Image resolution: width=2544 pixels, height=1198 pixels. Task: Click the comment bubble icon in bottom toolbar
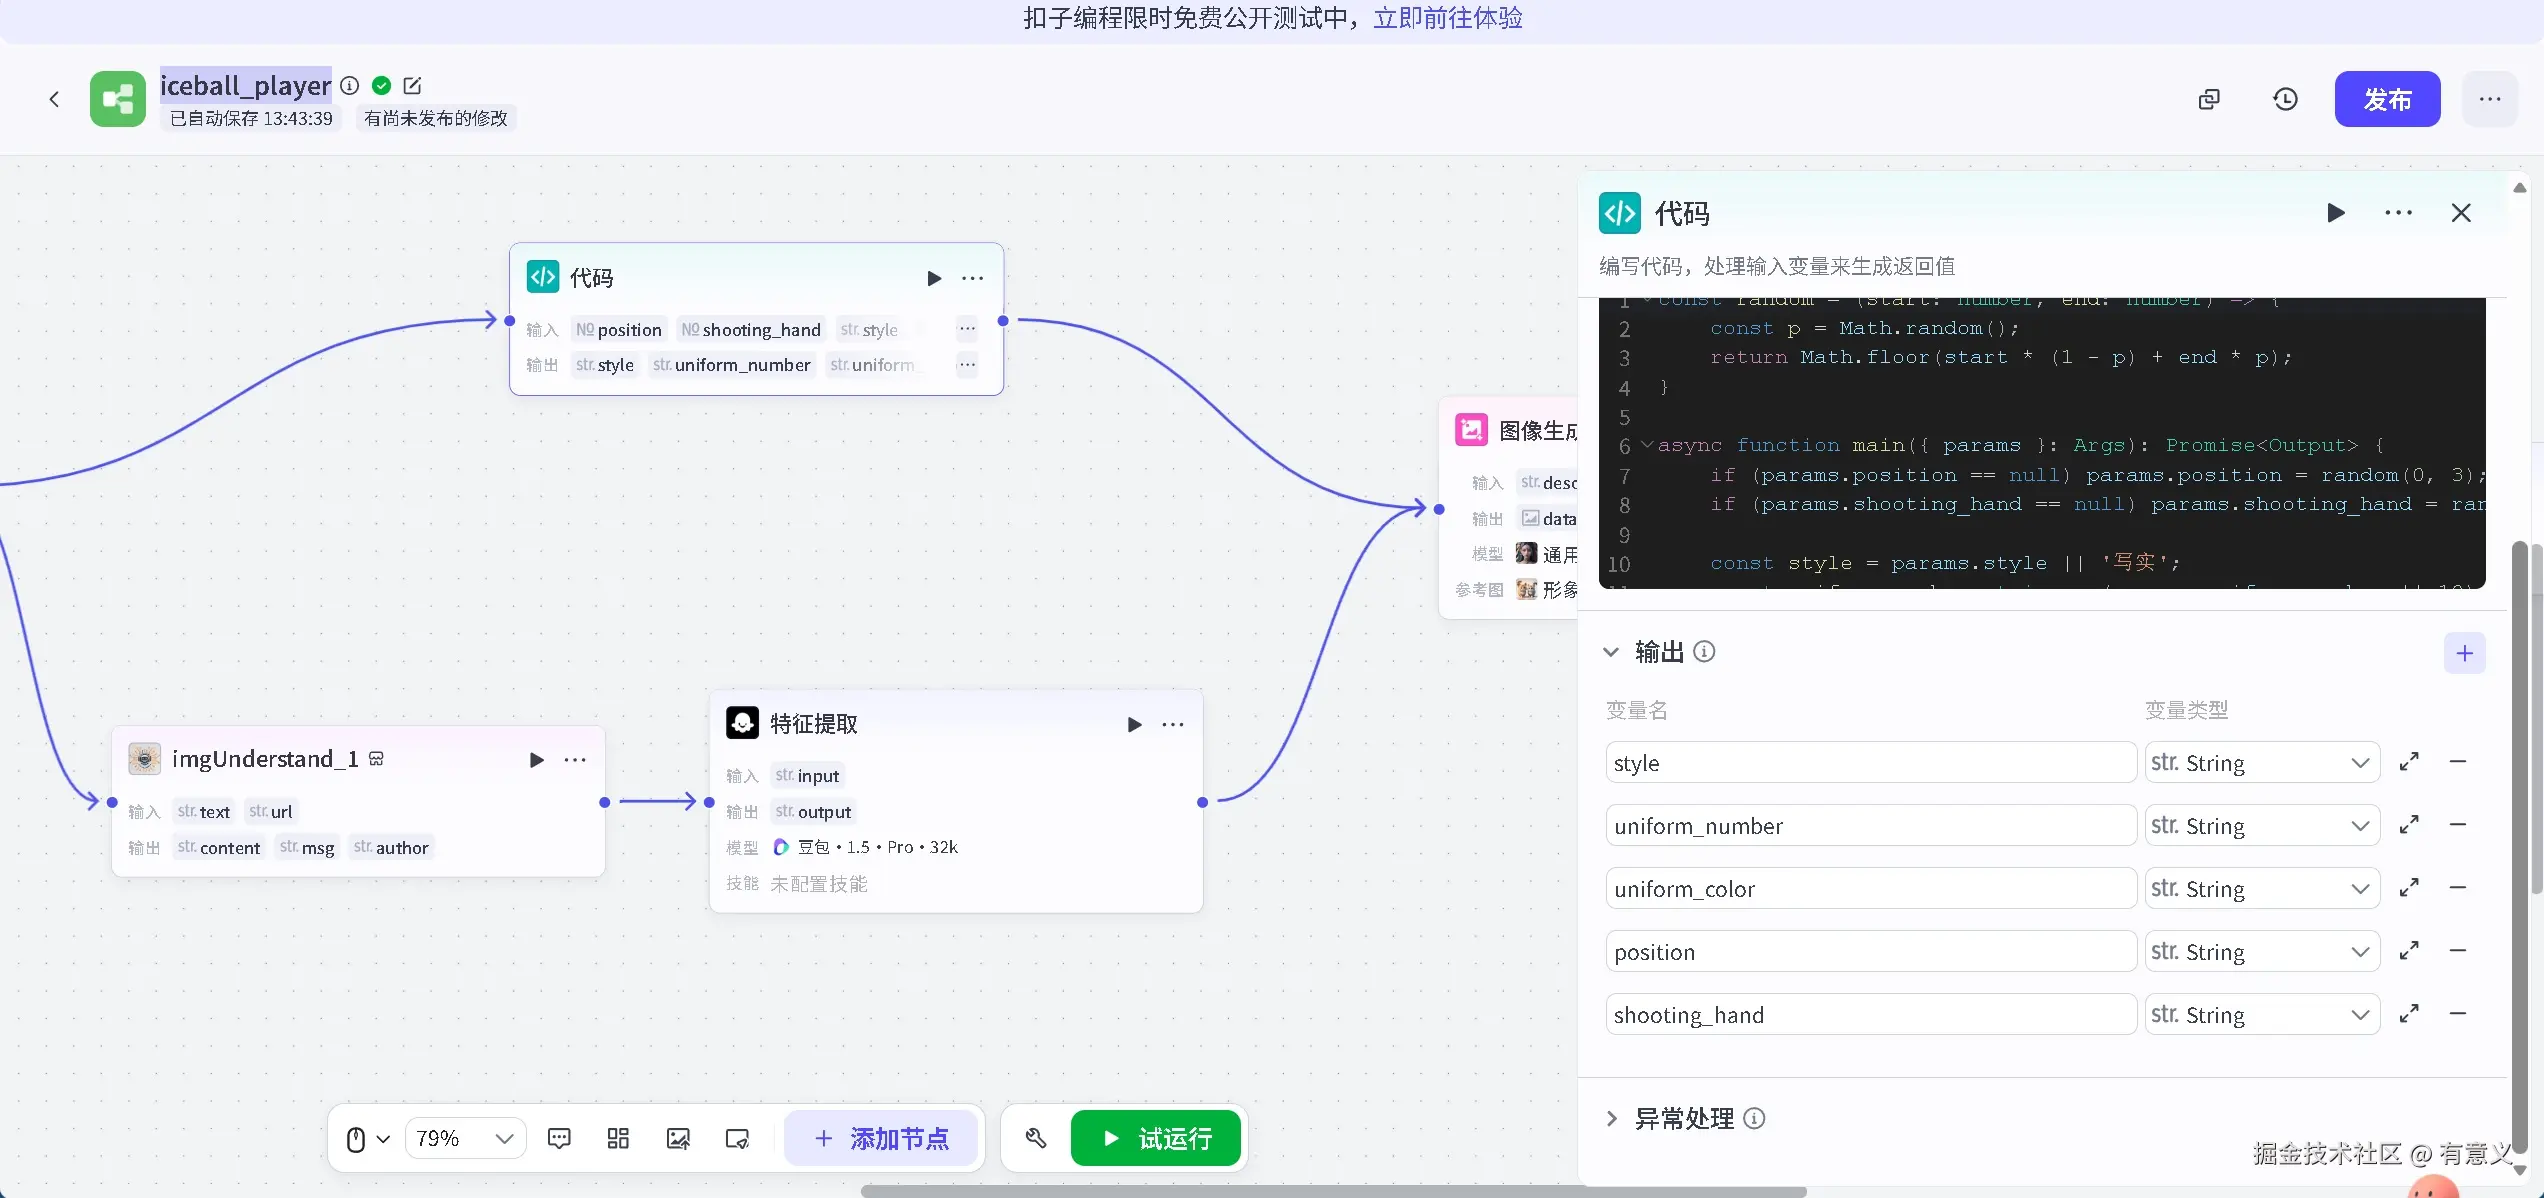tap(559, 1138)
